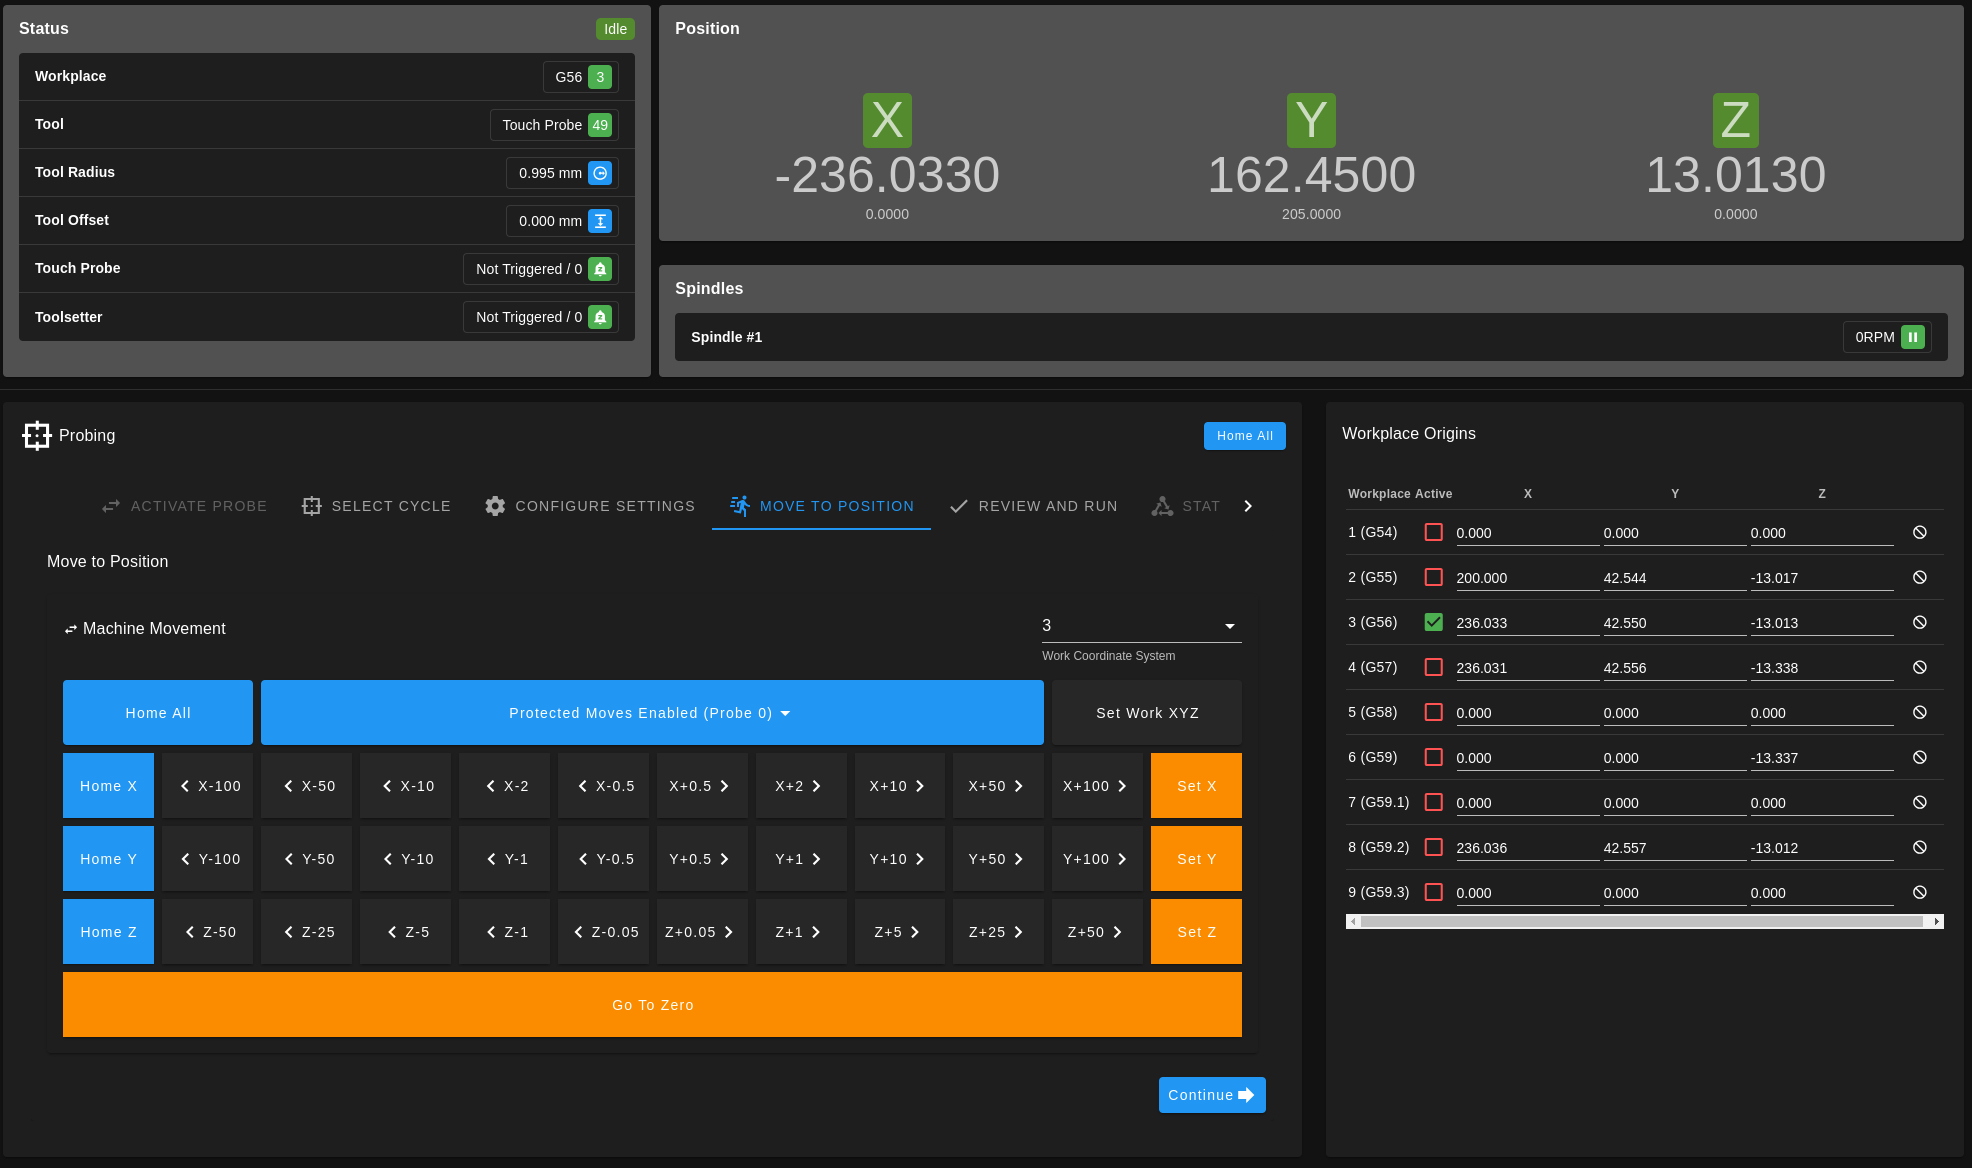Viewport: 1972px width, 1168px height.
Task: Select the Move to Position step
Action: pos(821,506)
